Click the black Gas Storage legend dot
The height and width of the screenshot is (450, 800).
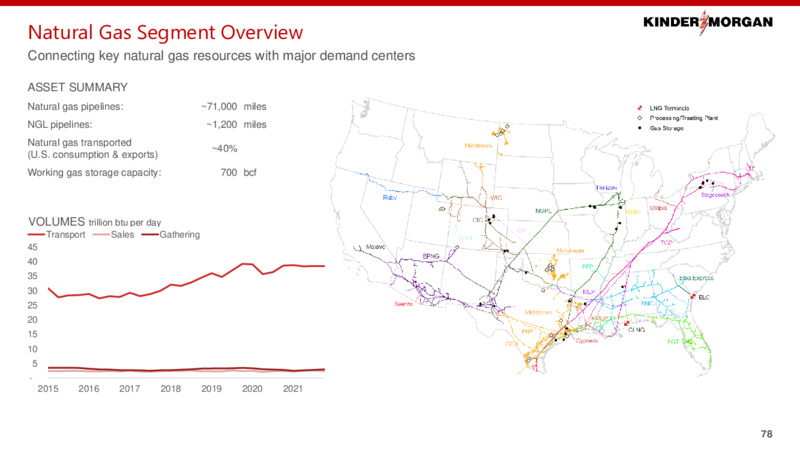click(639, 128)
